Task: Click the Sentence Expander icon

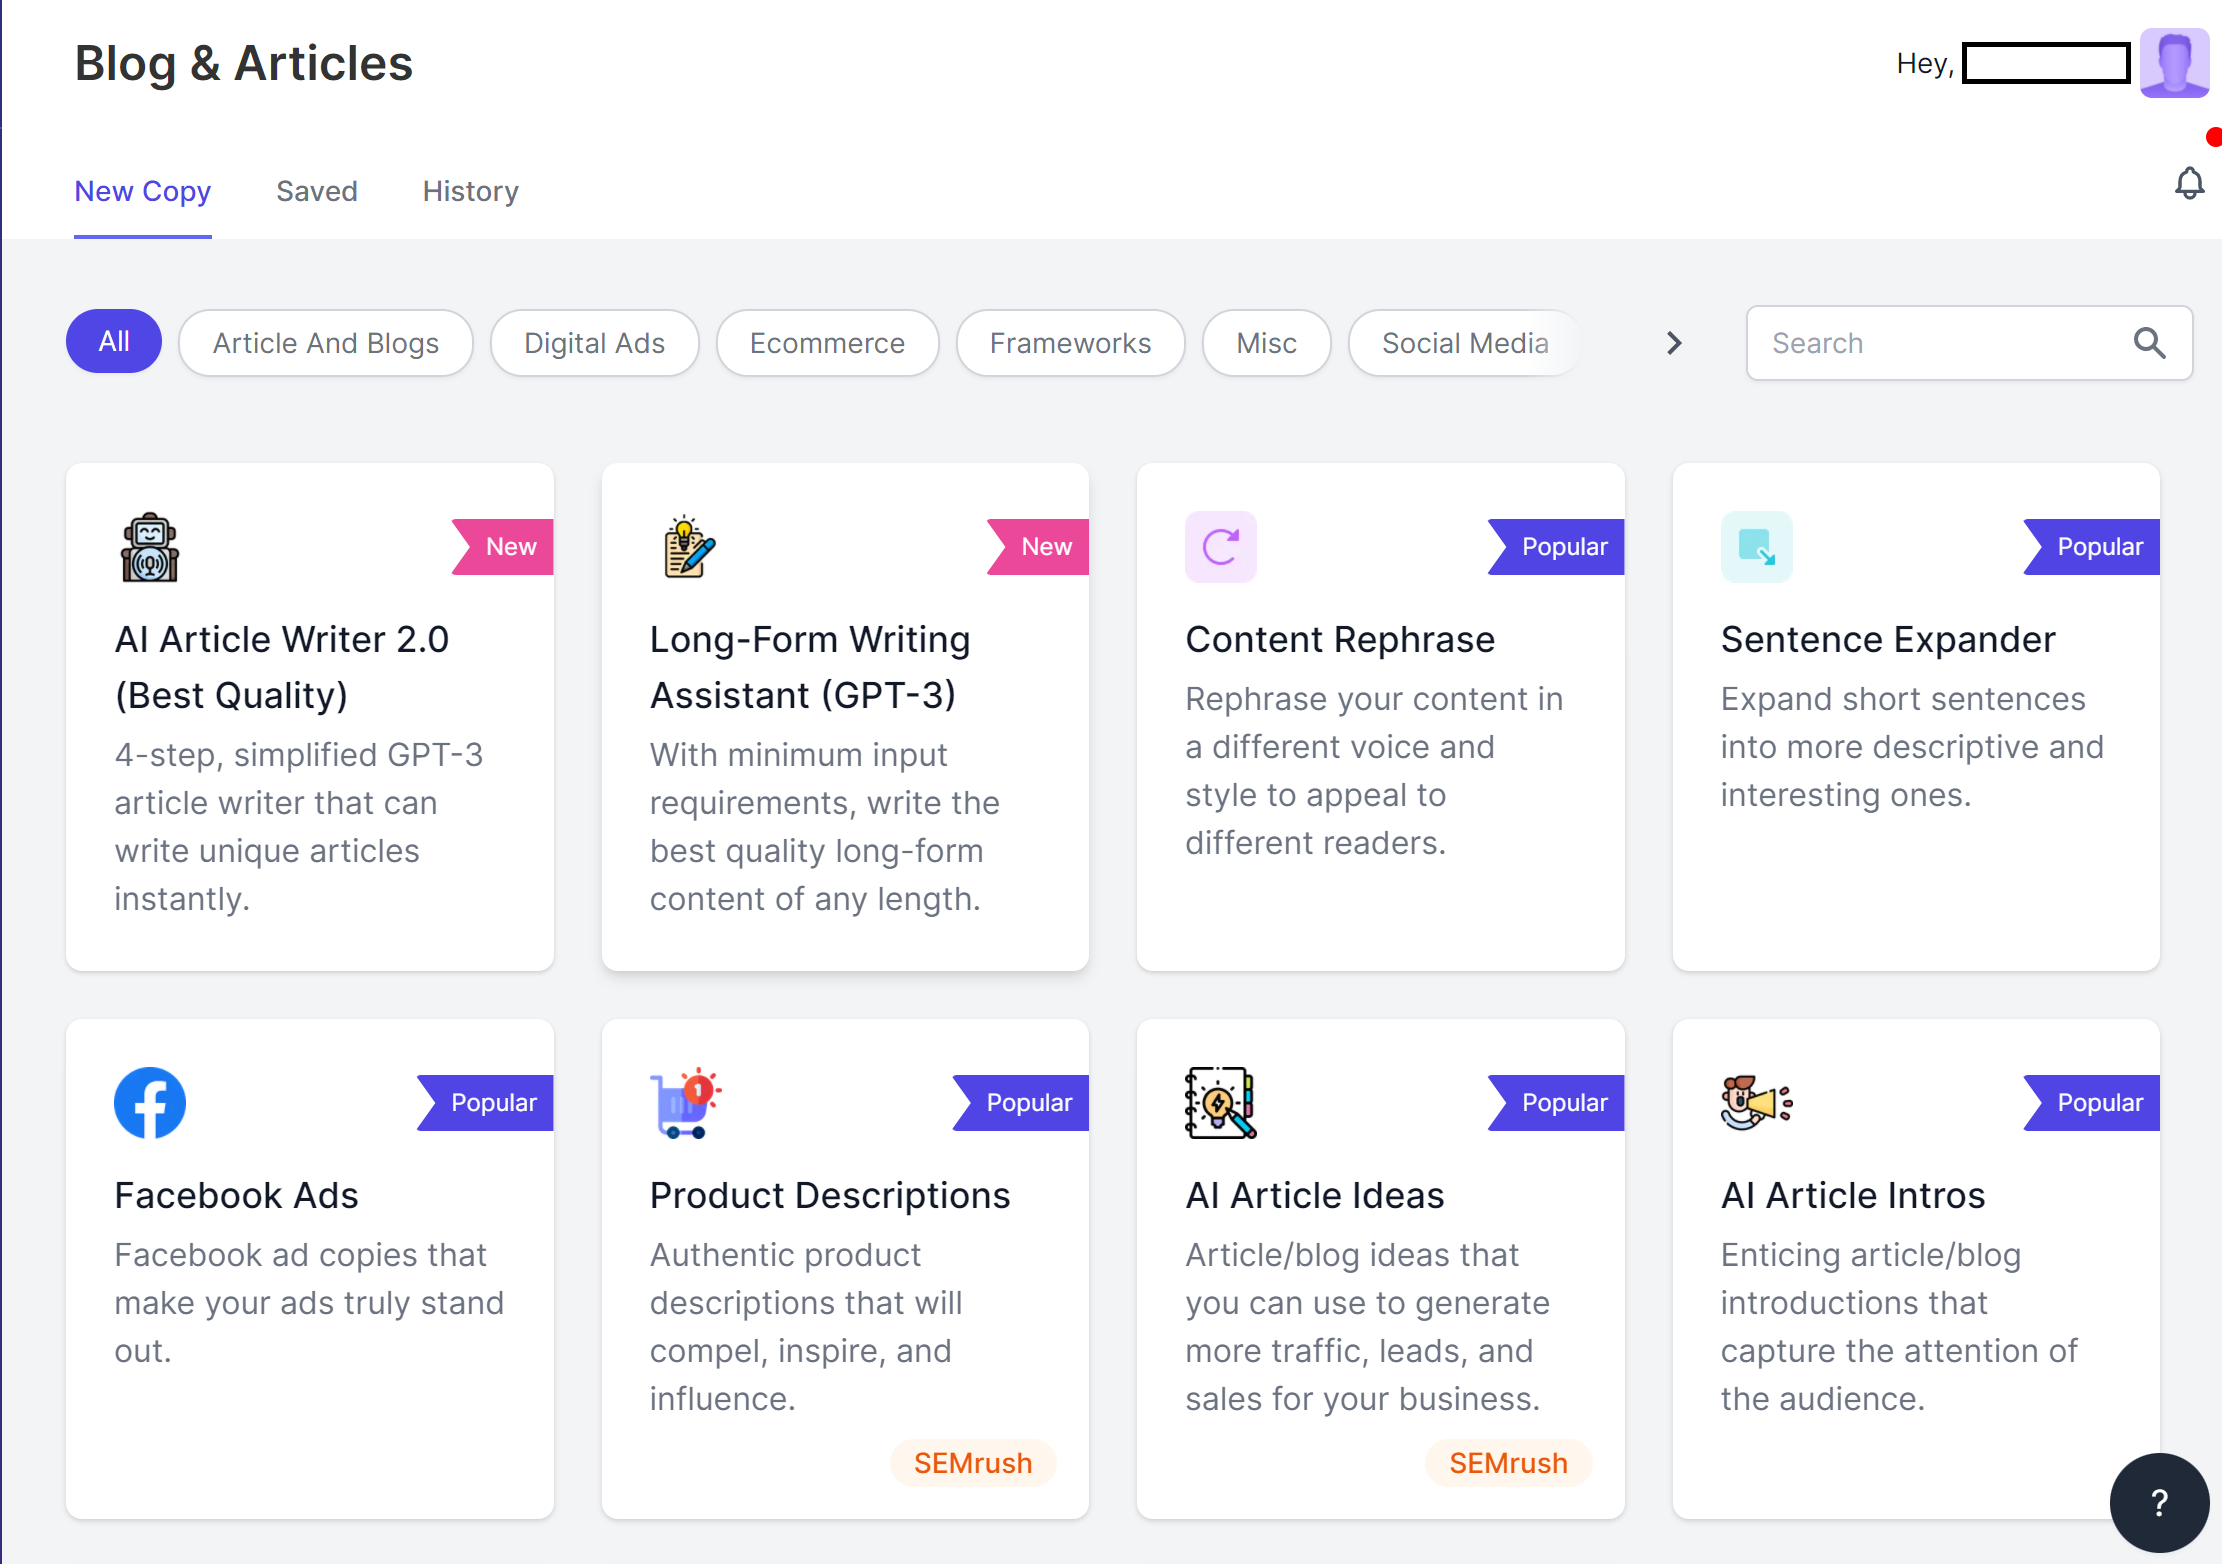Action: pyautogui.click(x=1756, y=547)
